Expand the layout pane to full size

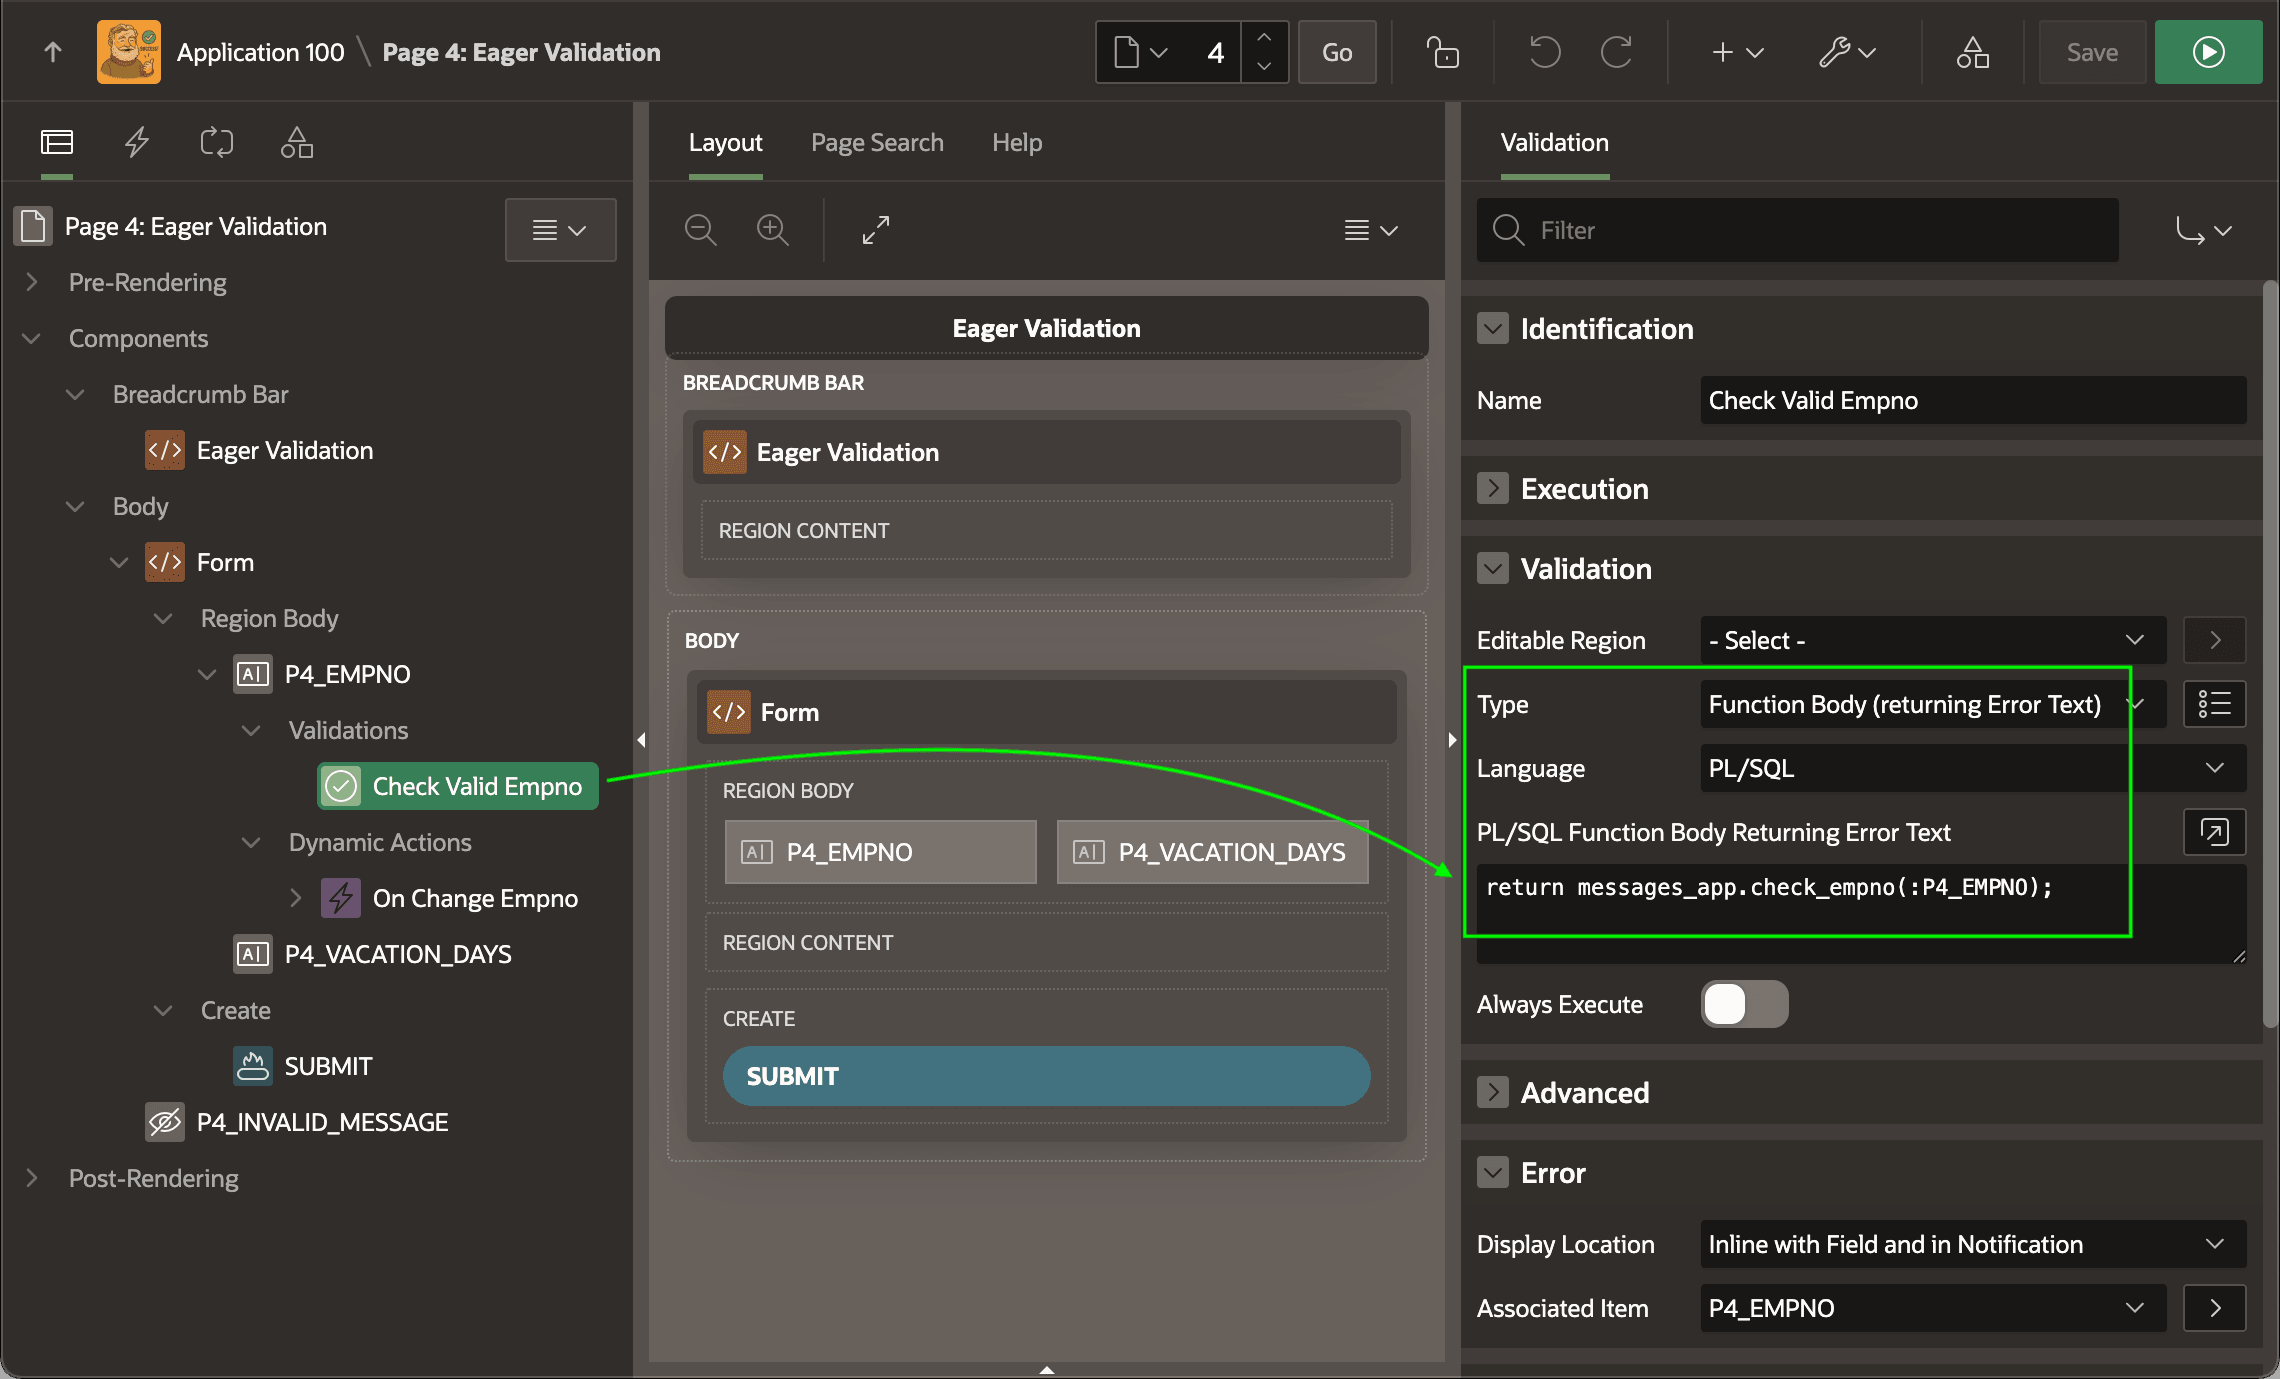(876, 230)
